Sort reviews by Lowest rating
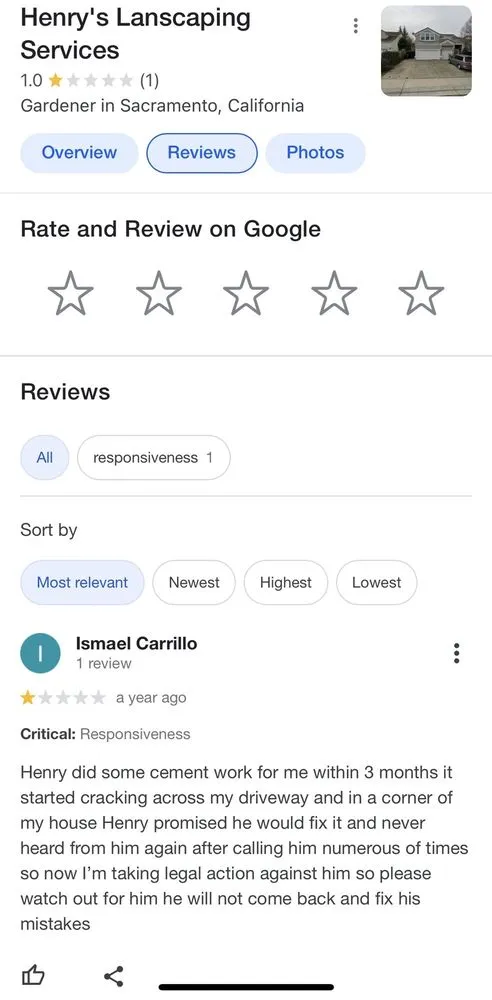The width and height of the screenshot is (492, 1000). point(376,582)
